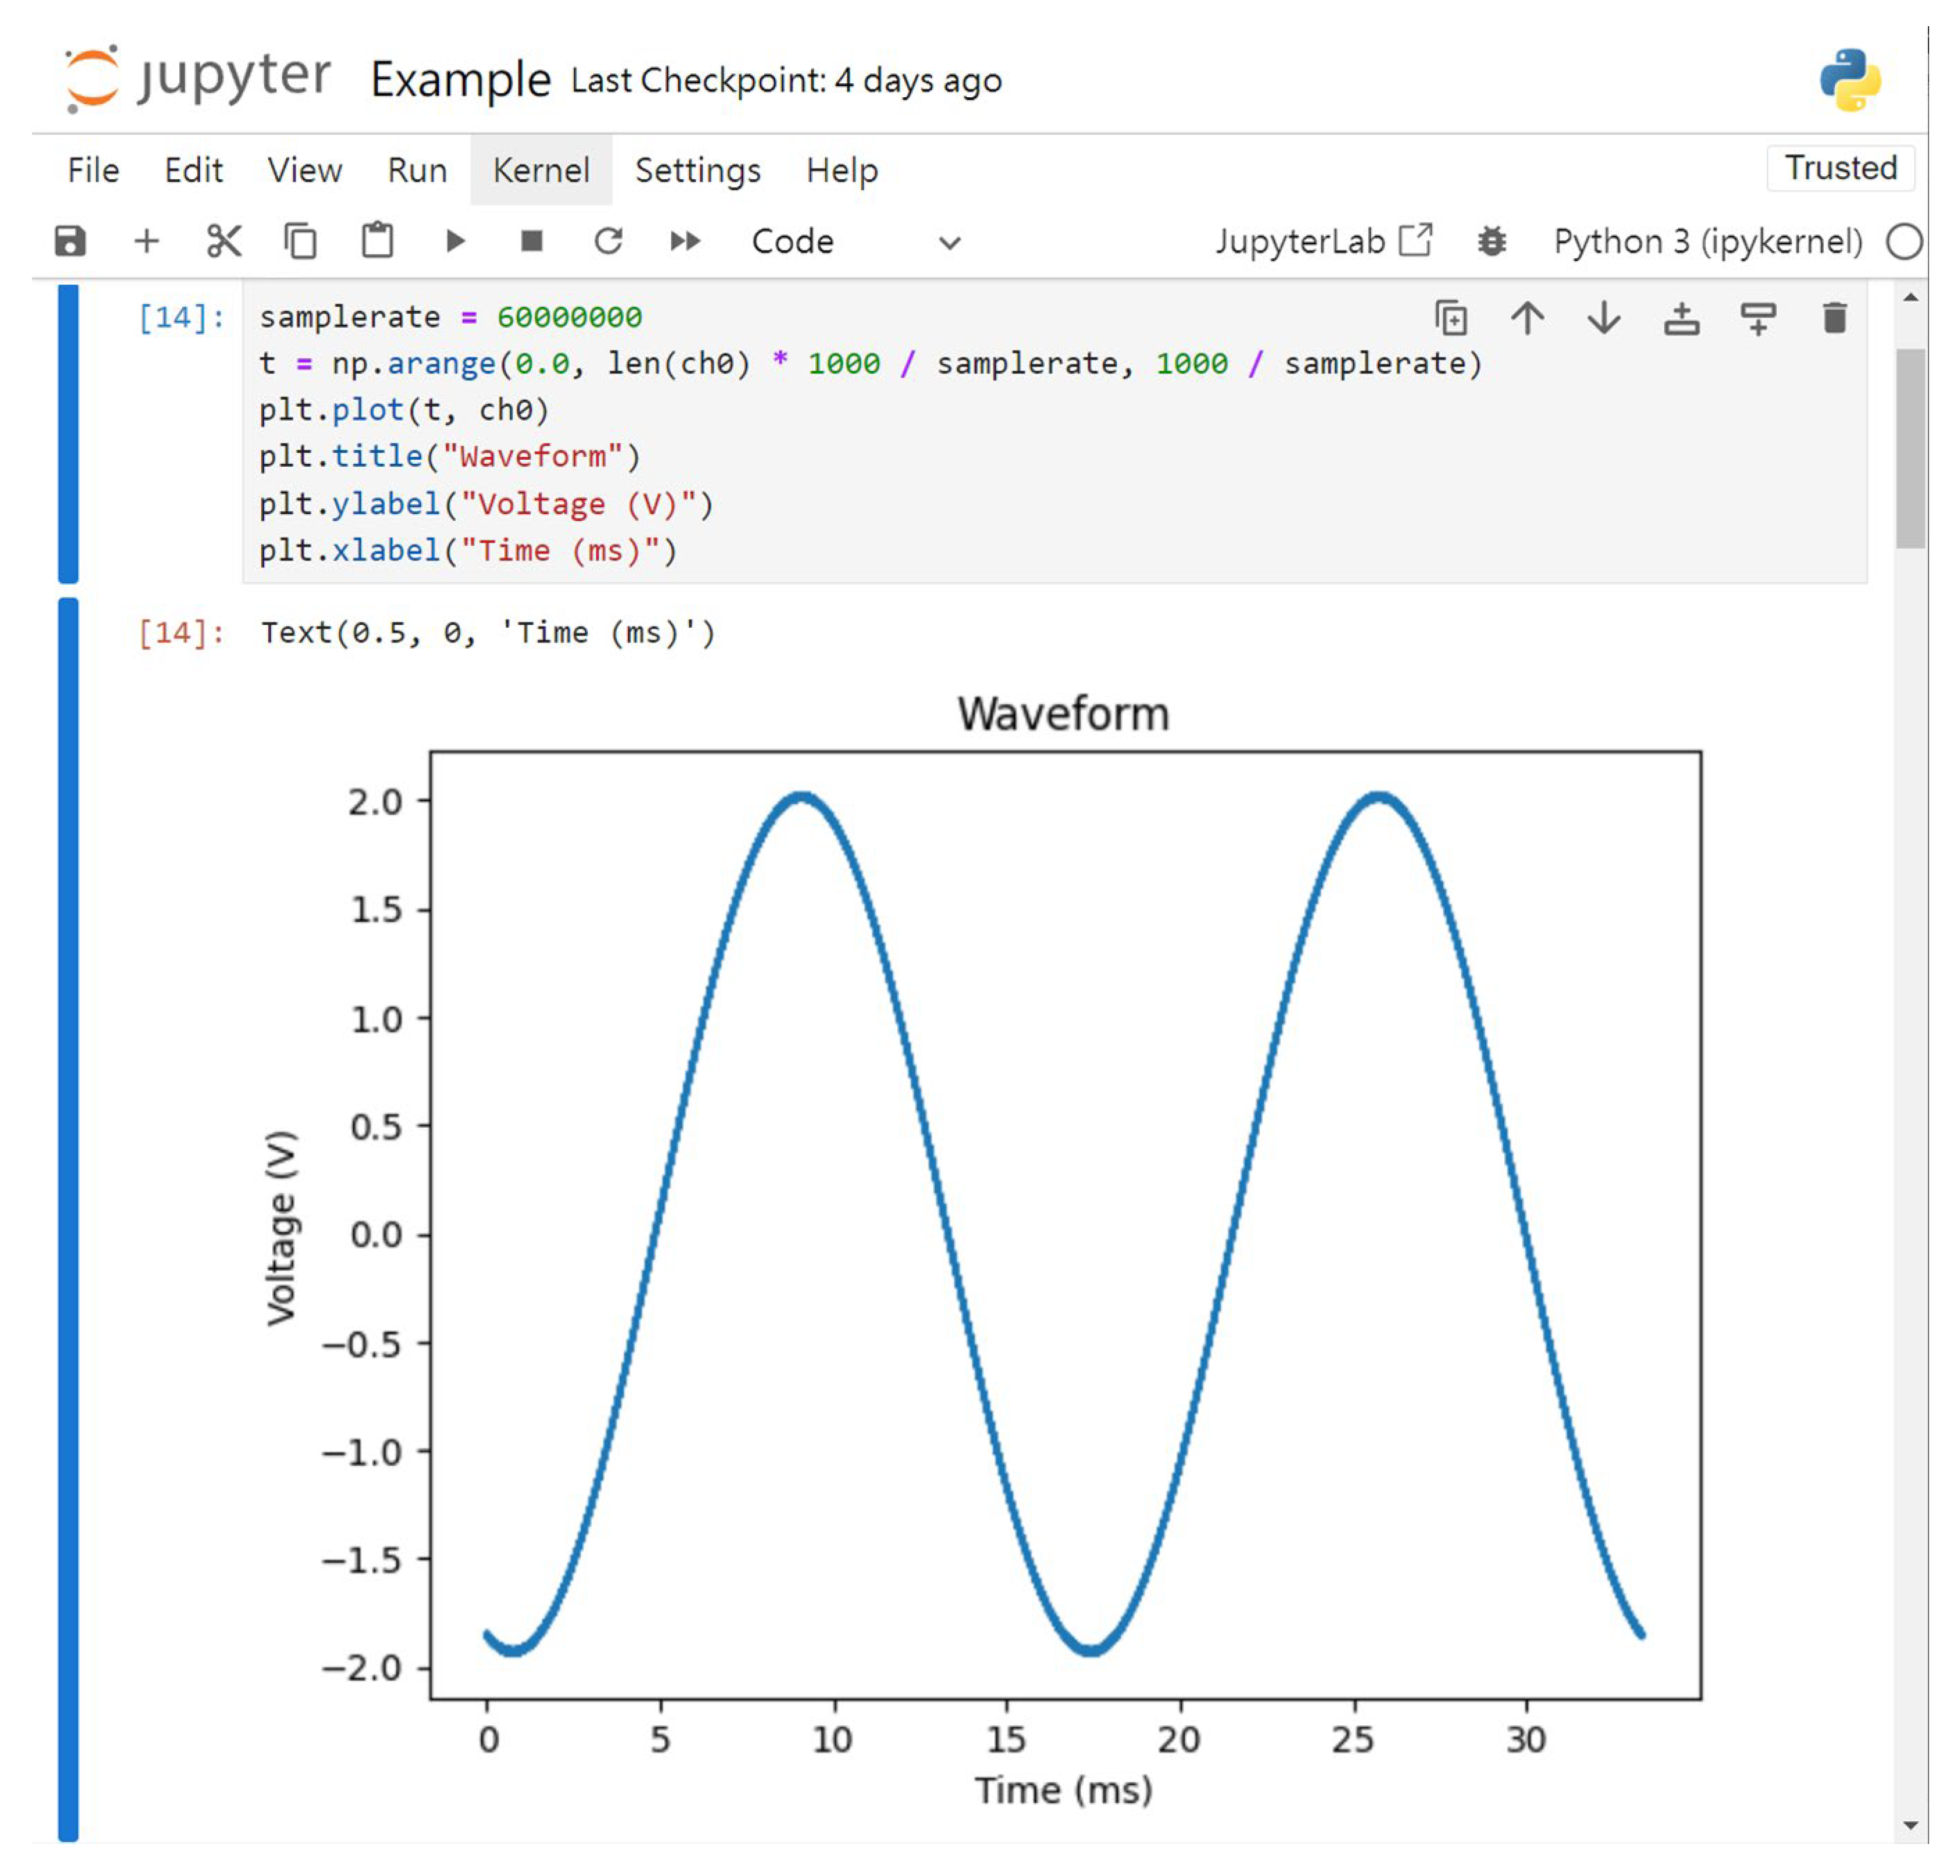Cut the selected cell with the scissors icon
The width and height of the screenshot is (1960, 1876).
(224, 241)
